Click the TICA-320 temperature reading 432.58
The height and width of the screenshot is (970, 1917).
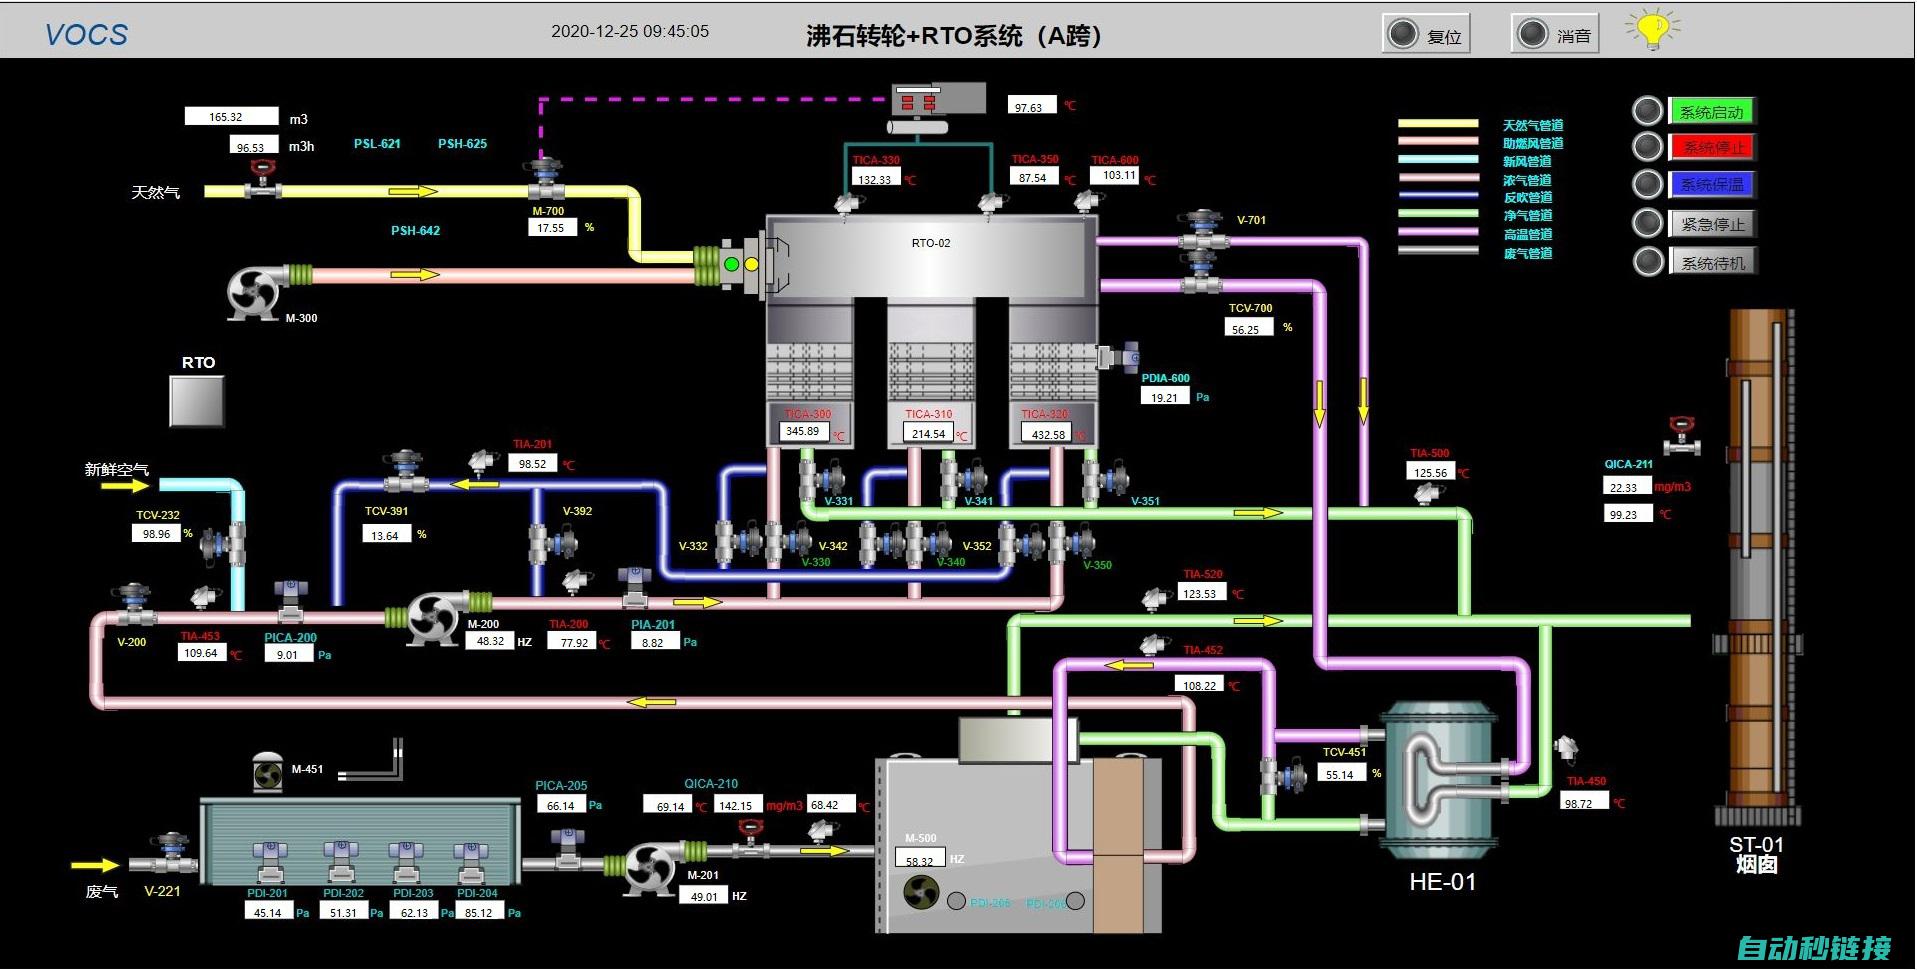coord(1046,433)
